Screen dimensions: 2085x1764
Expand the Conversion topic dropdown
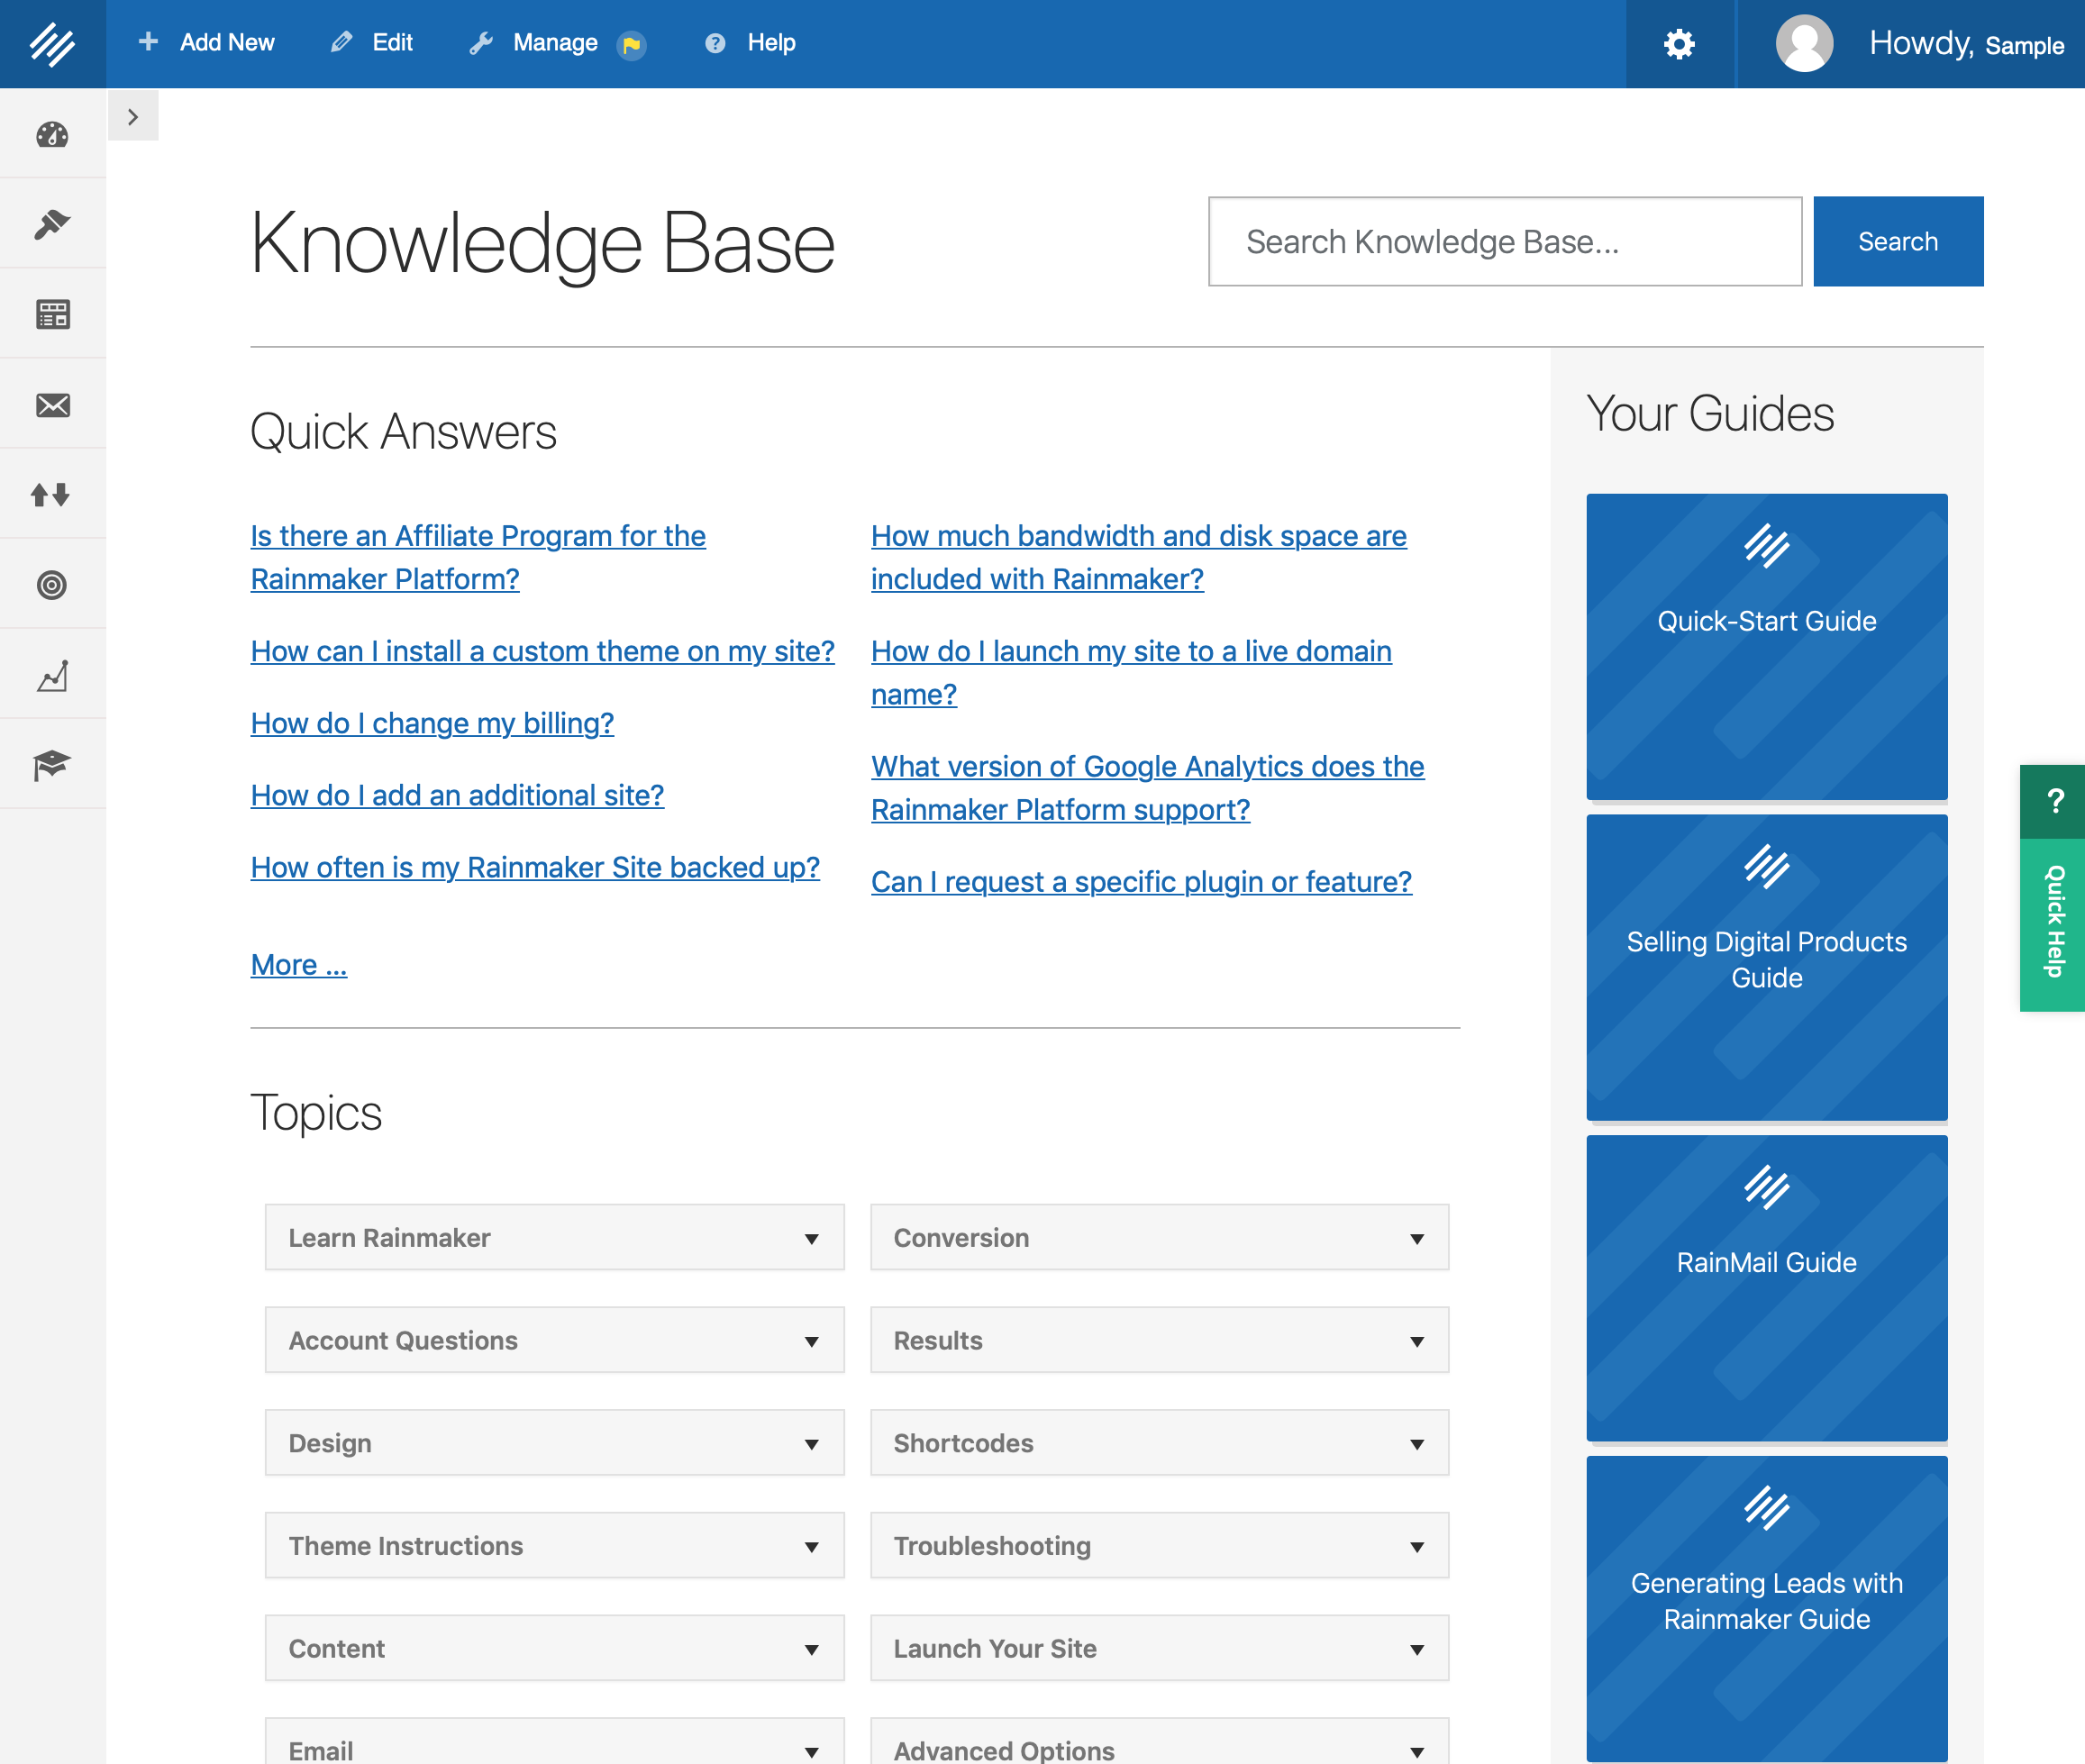(x=1160, y=1237)
